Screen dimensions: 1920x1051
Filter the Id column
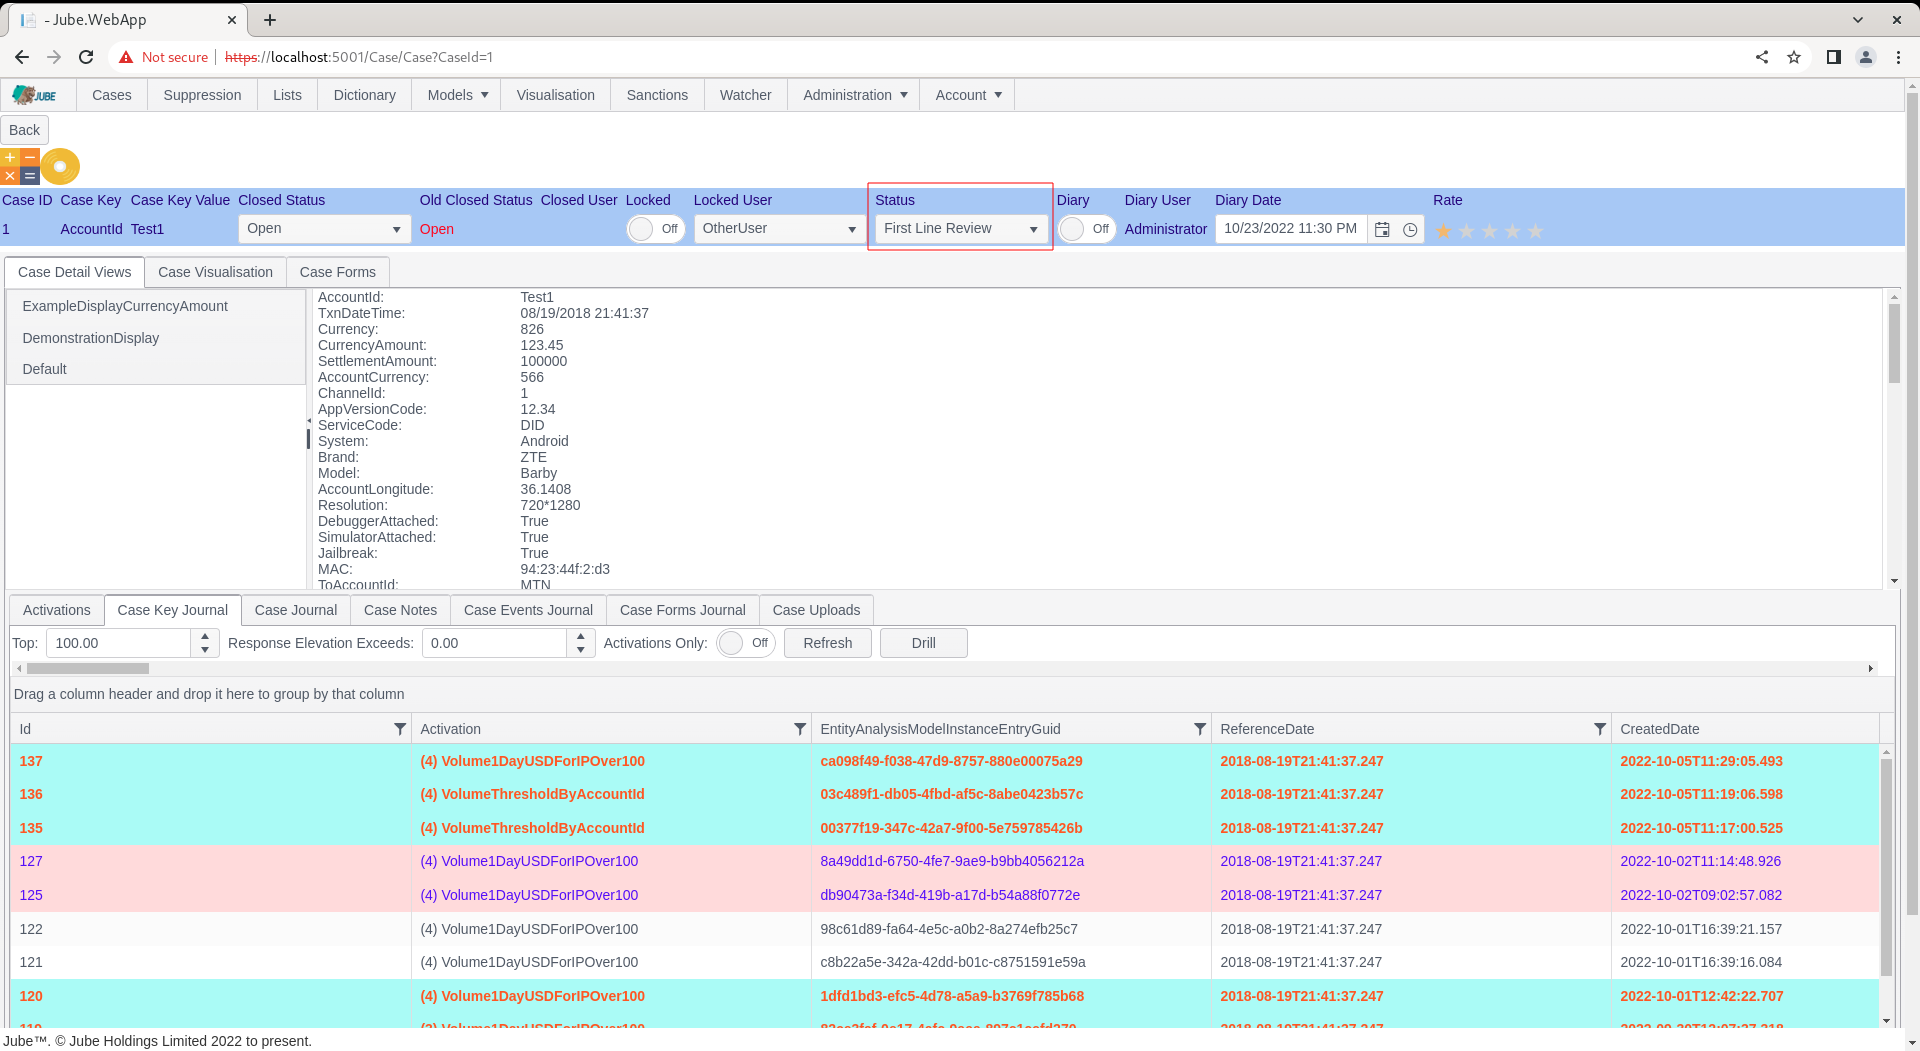point(400,729)
